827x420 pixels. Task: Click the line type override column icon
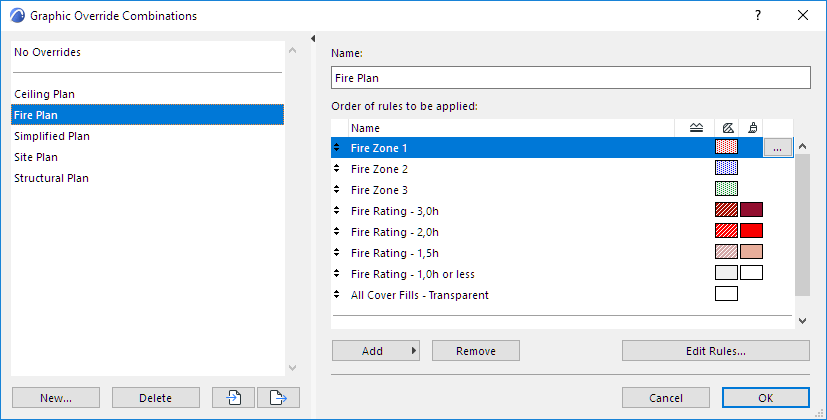697,128
